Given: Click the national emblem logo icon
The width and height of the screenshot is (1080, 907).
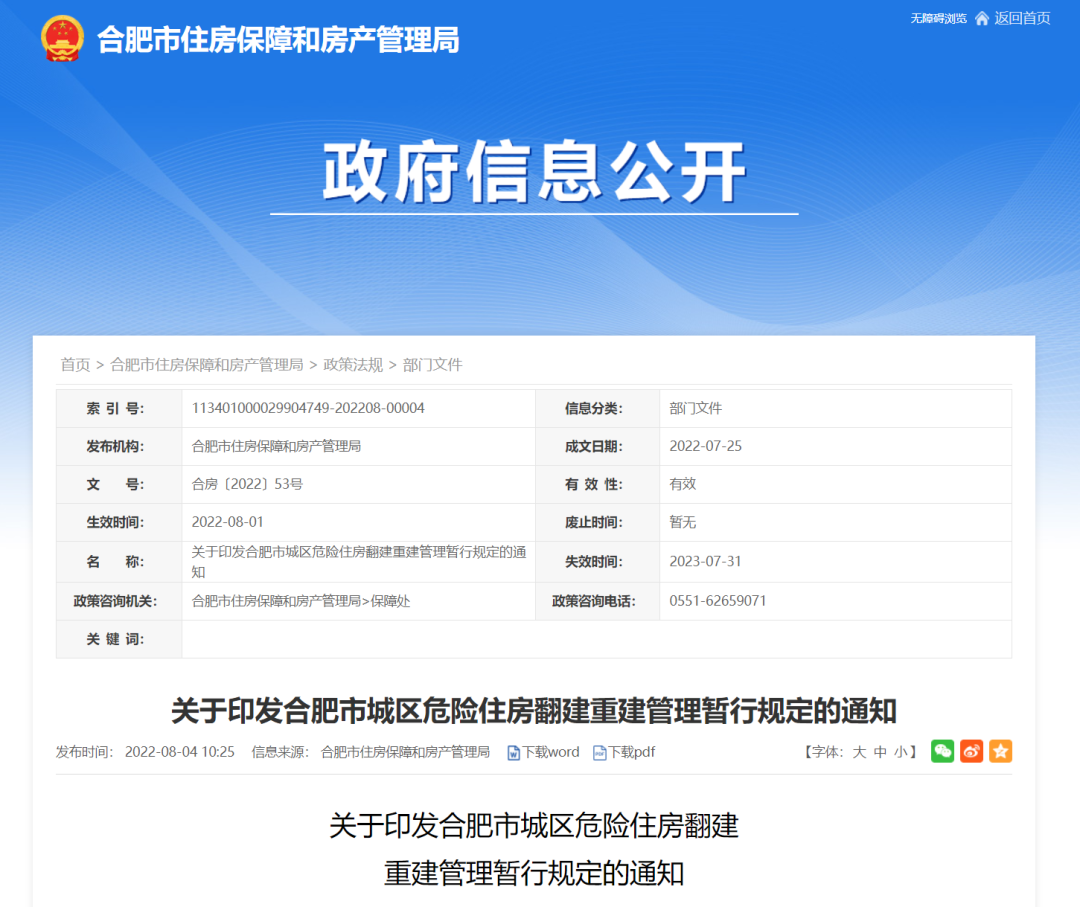Looking at the screenshot, I should [x=62, y=39].
